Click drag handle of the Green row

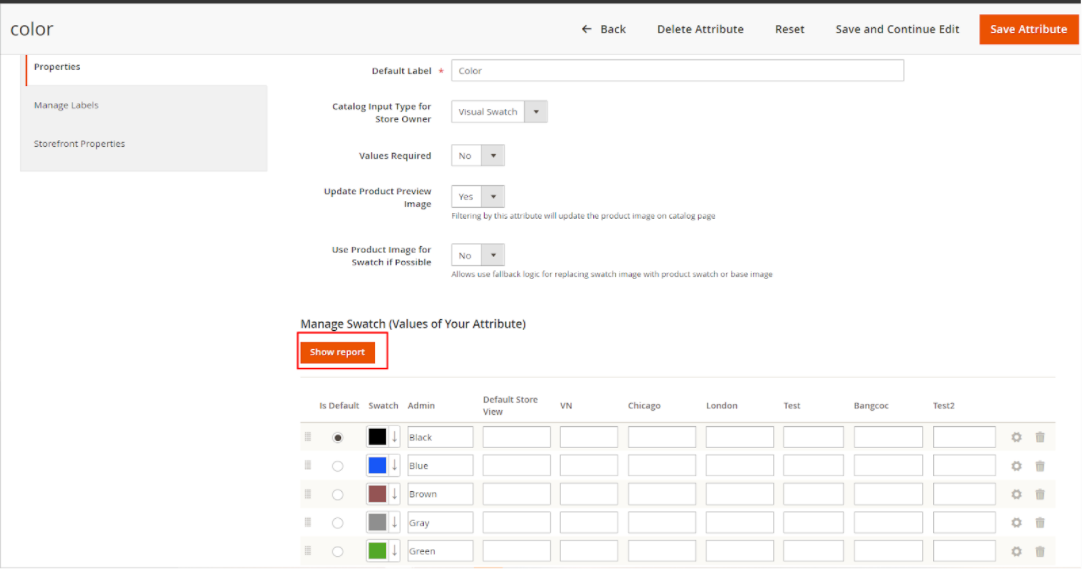pos(308,551)
